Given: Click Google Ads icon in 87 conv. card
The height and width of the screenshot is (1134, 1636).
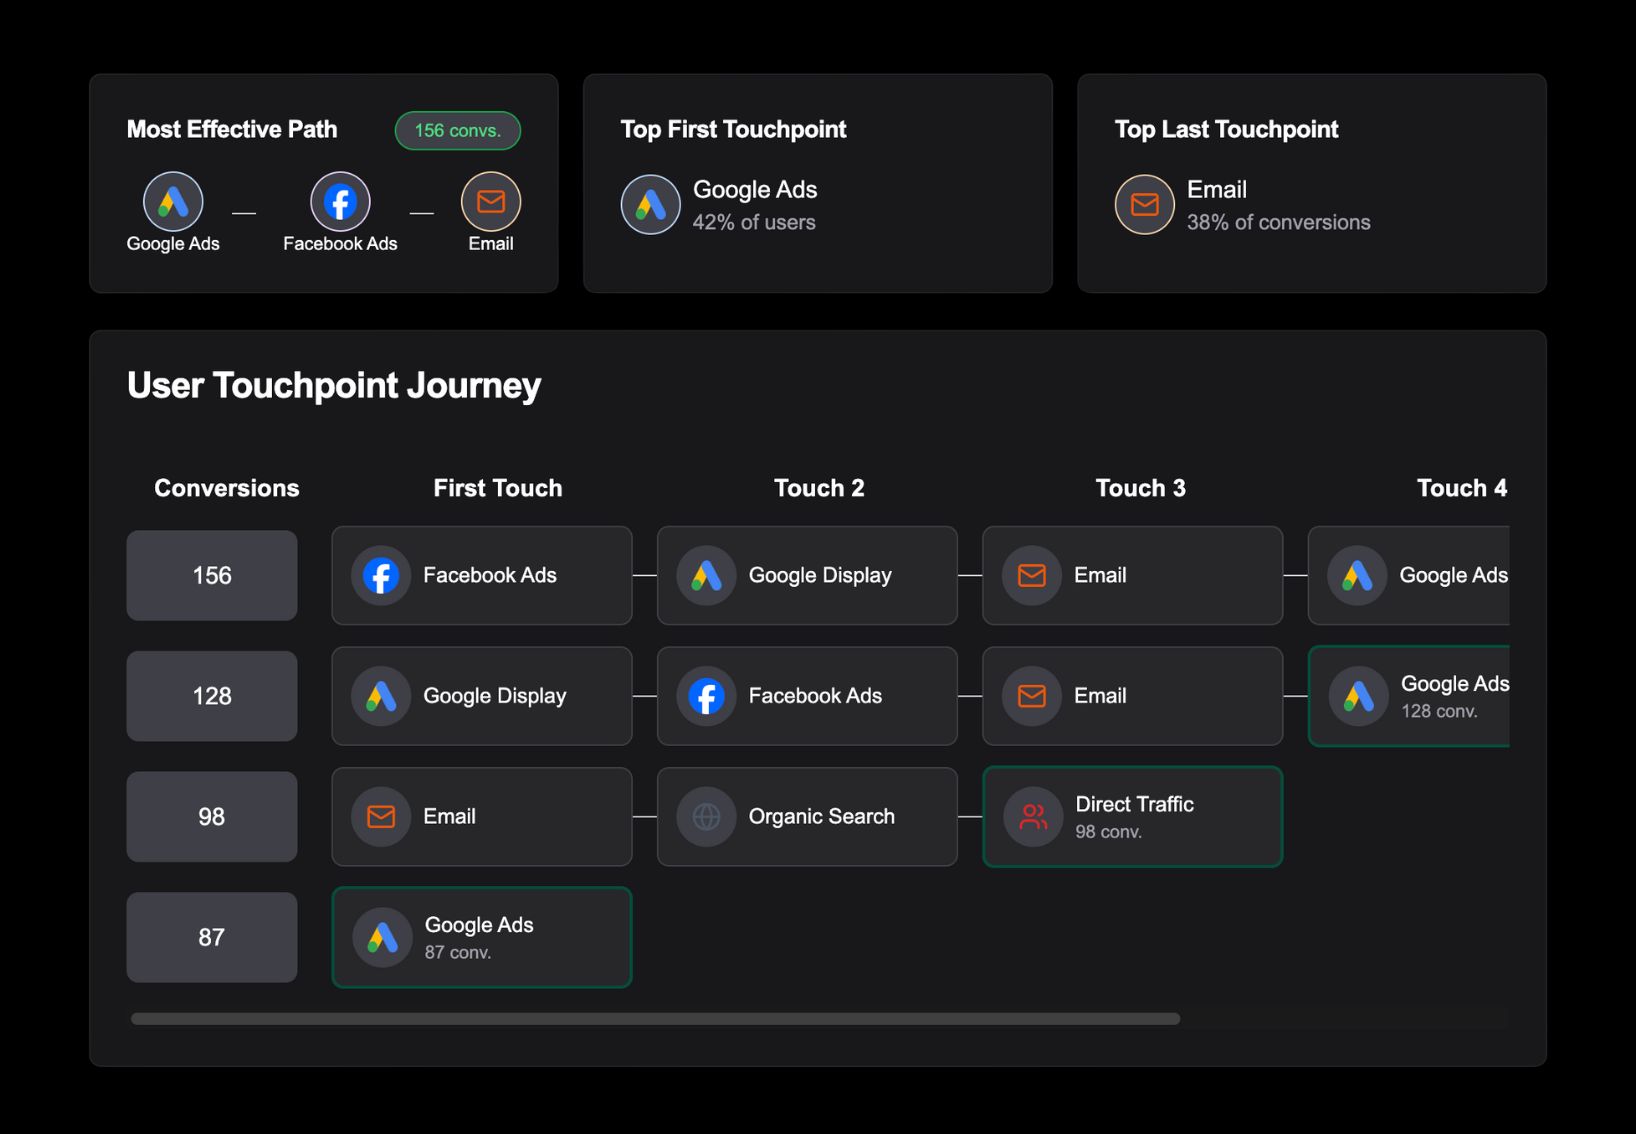Looking at the screenshot, I should [x=382, y=938].
